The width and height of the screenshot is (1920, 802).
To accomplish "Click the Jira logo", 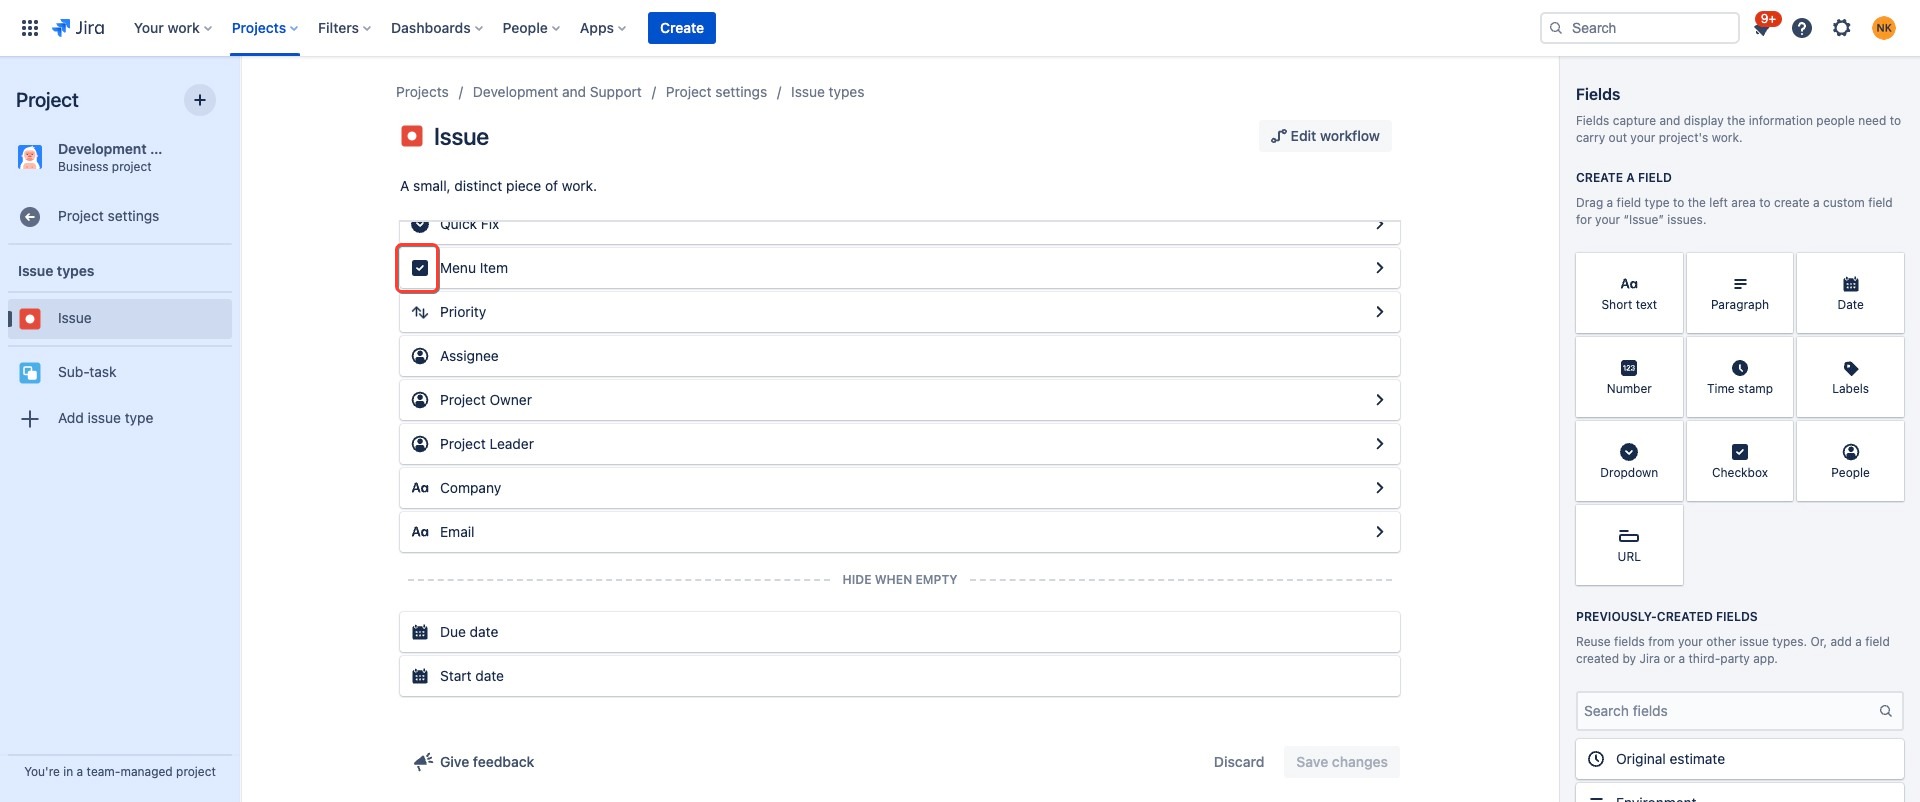I will click(x=78, y=28).
